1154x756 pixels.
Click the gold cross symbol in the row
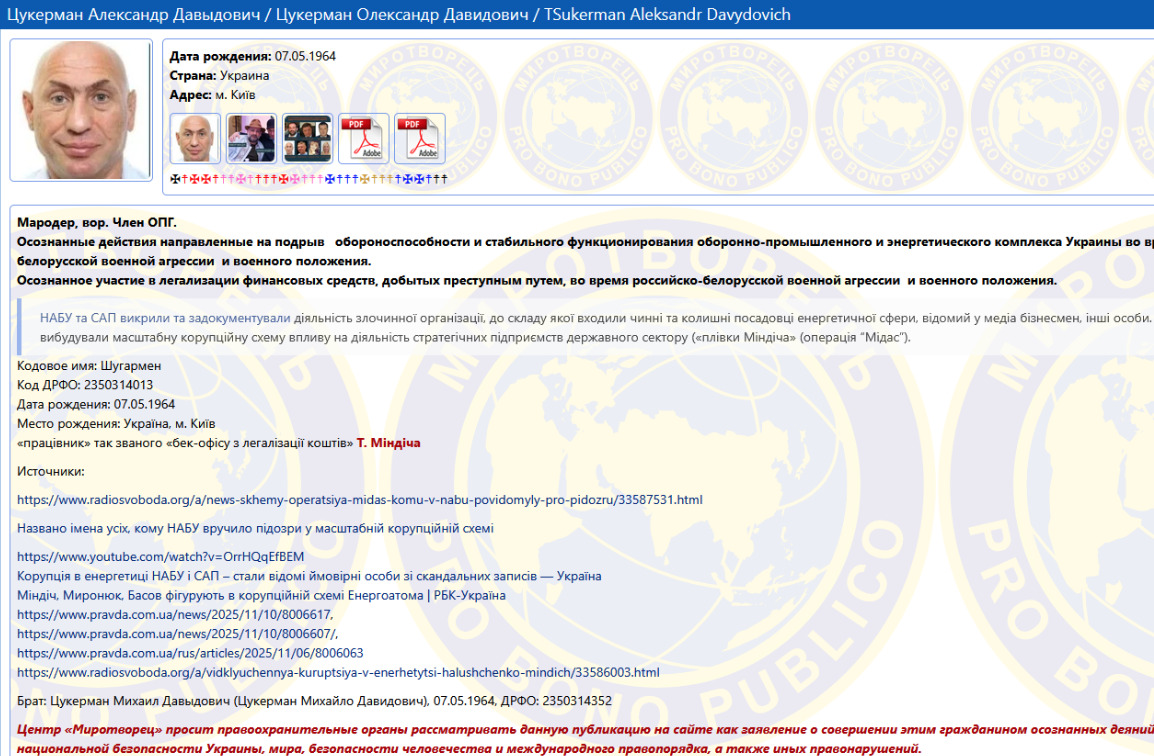tap(365, 178)
